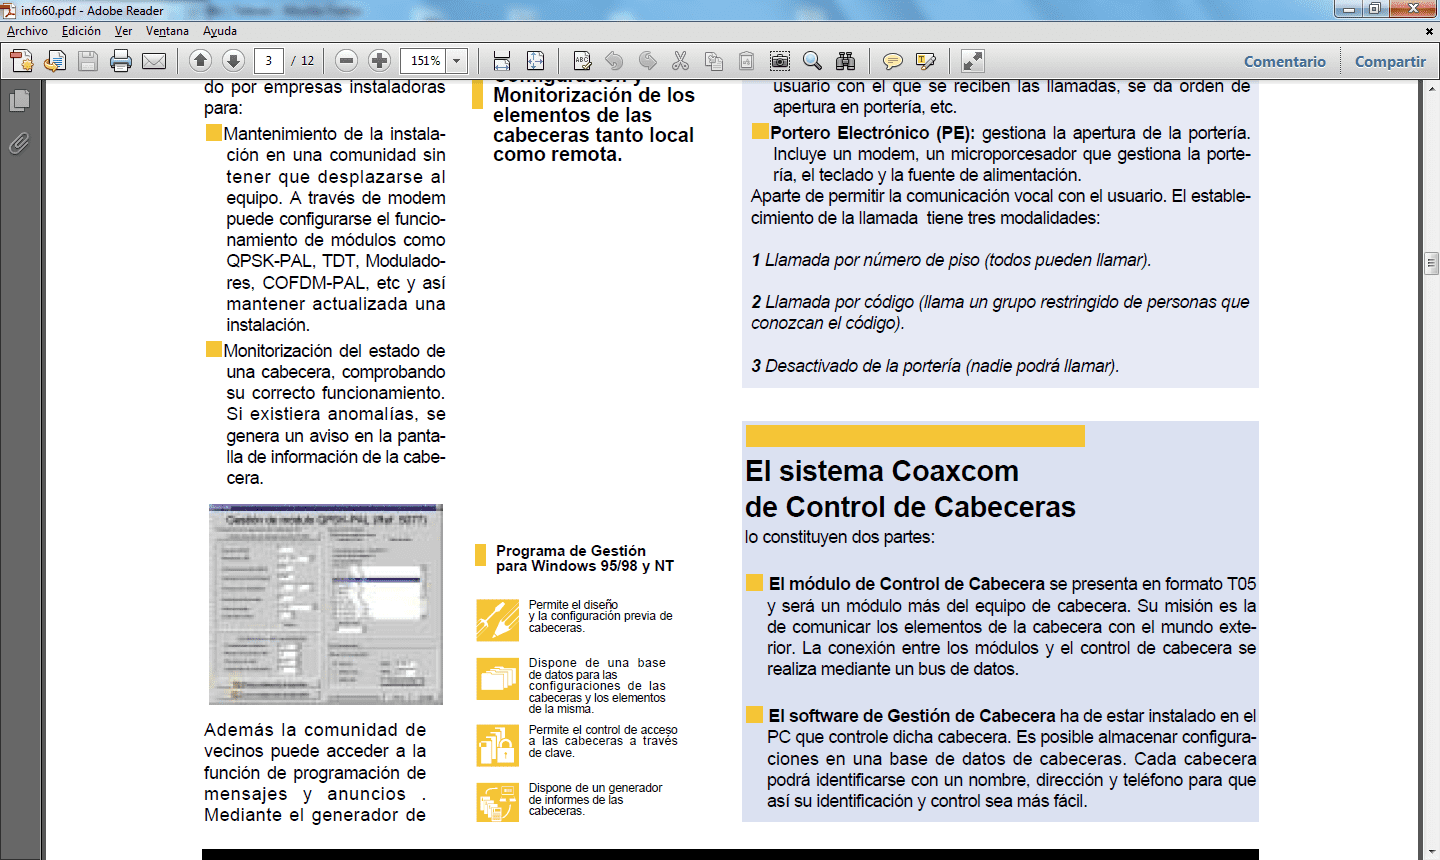Open the Comentario pane

pos(1284,61)
